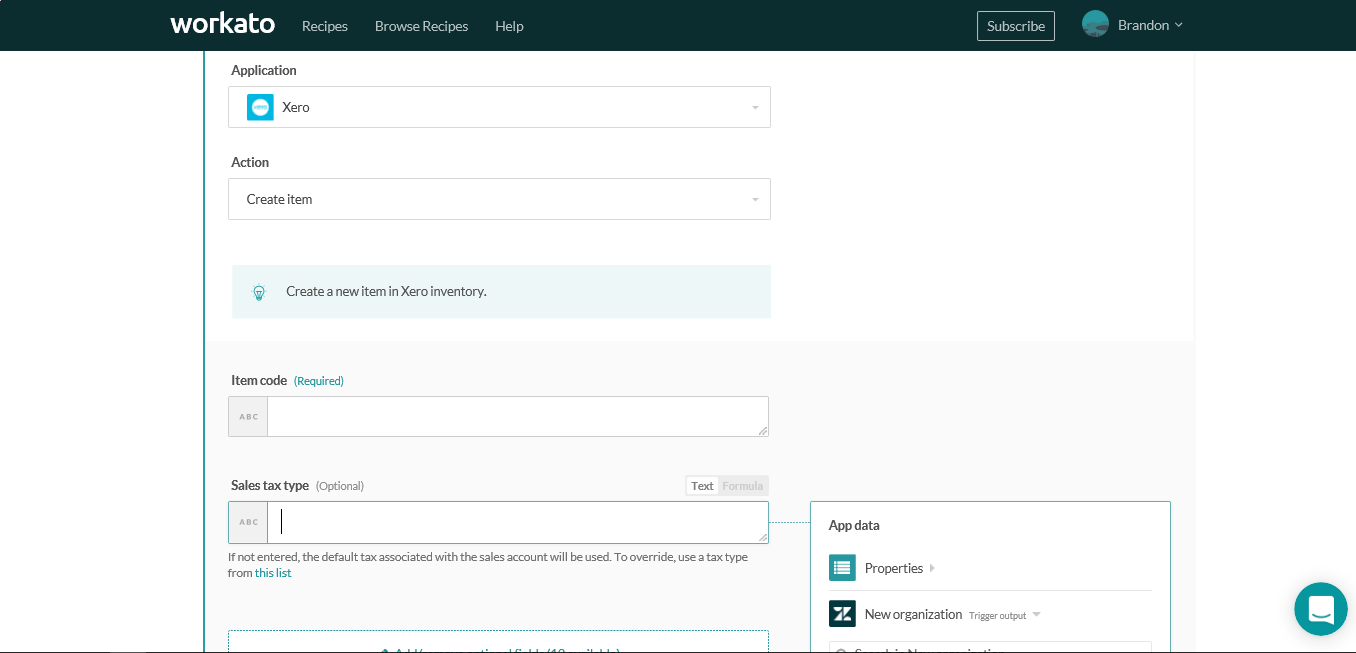The height and width of the screenshot is (653, 1356).
Task: Open Browse Recipes in the navigation bar
Action: [421, 26]
